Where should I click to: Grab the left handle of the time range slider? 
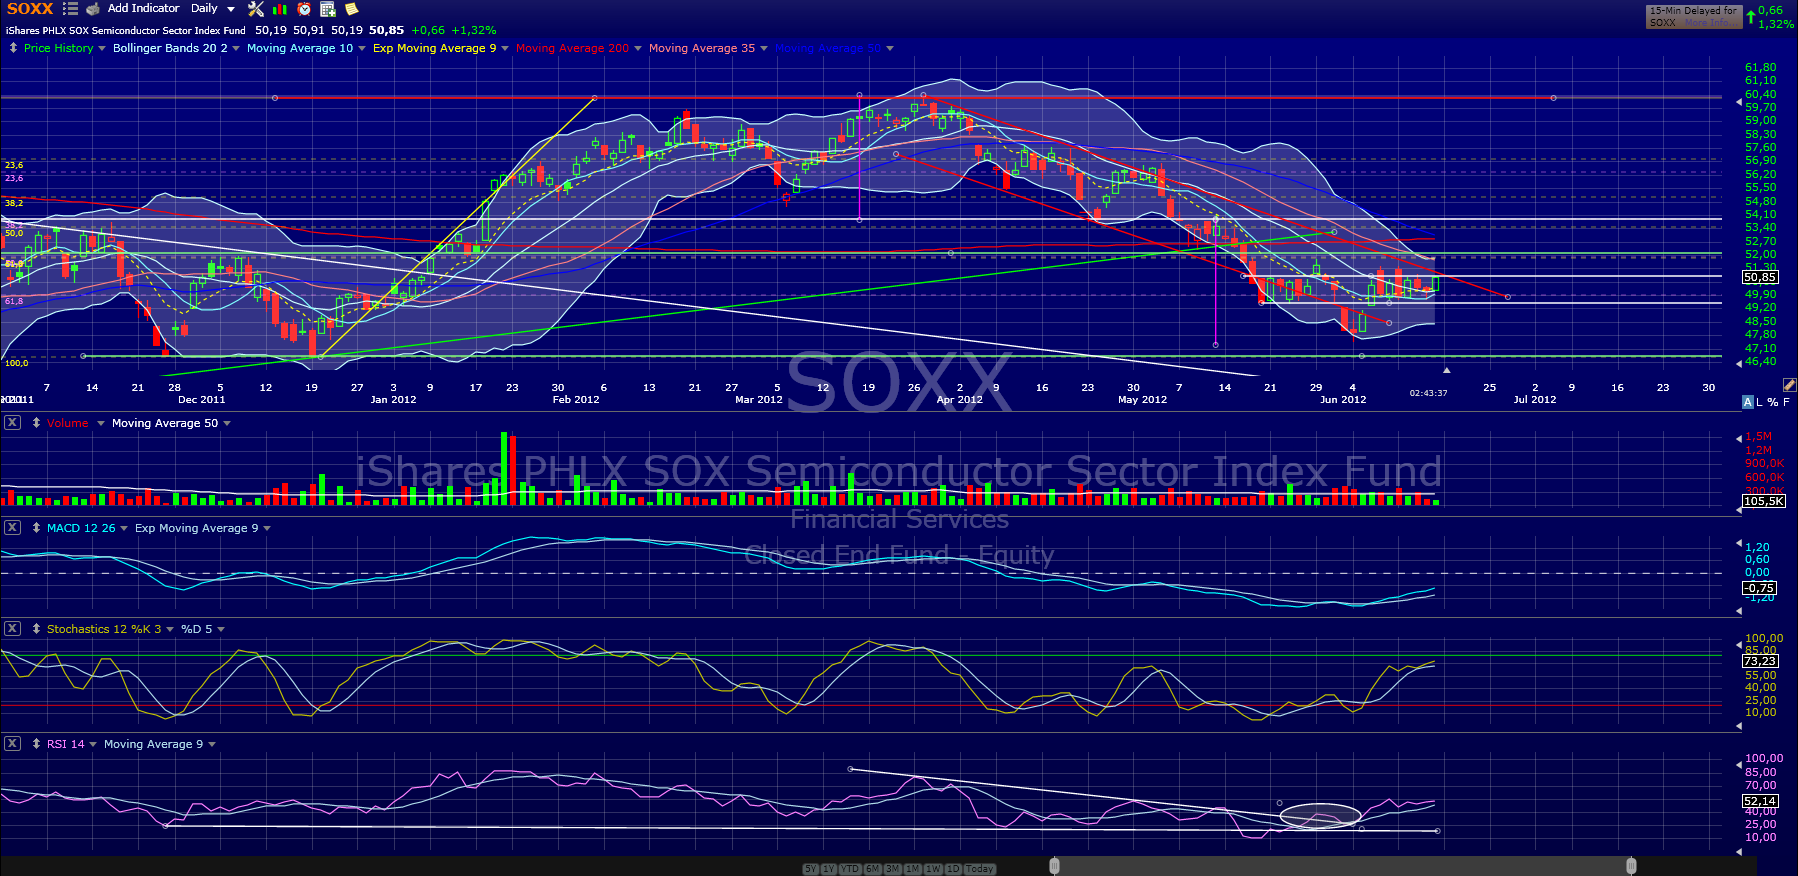[x=1054, y=866]
